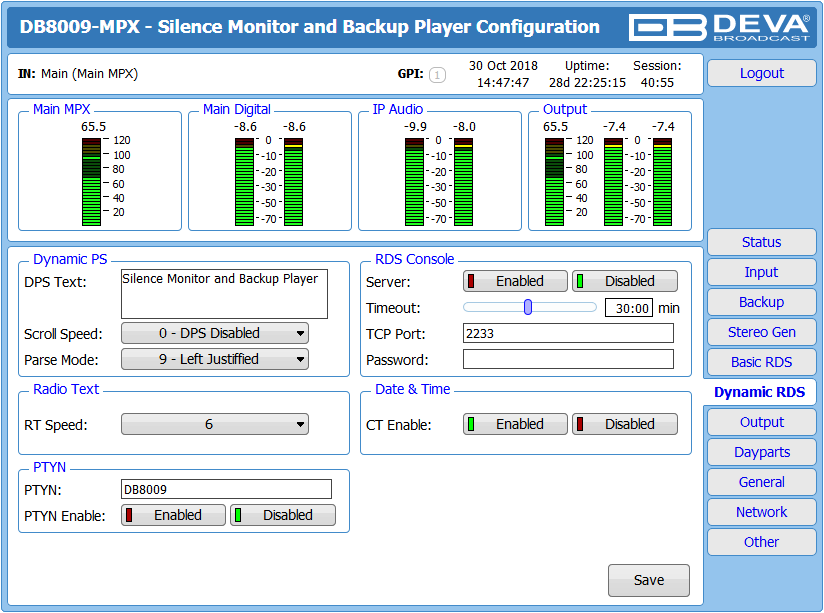824x613 pixels.
Task: Click the Main MPX level meter
Action: point(91,182)
